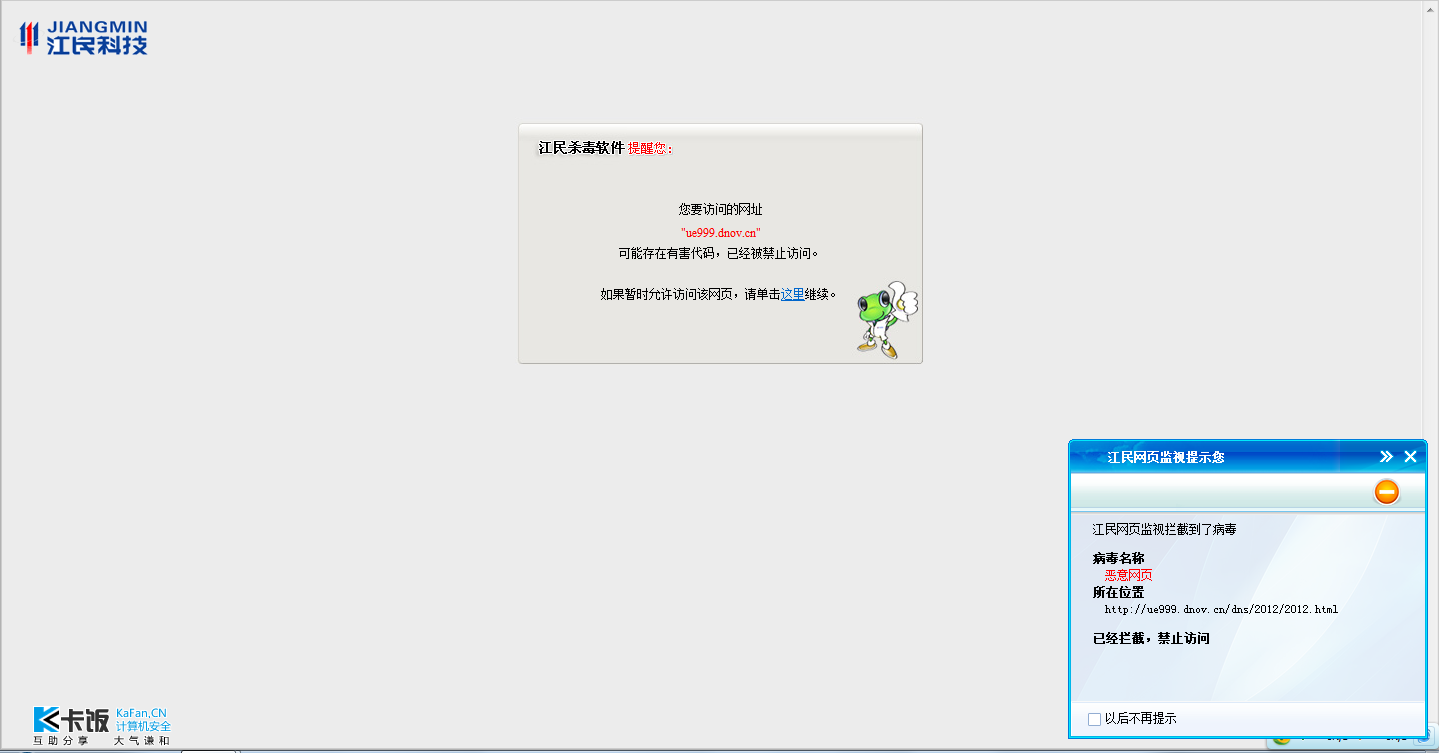Image resolution: width=1439 pixels, height=753 pixels.
Task: Click the red 恶意网页 virus name
Action: (1128, 575)
